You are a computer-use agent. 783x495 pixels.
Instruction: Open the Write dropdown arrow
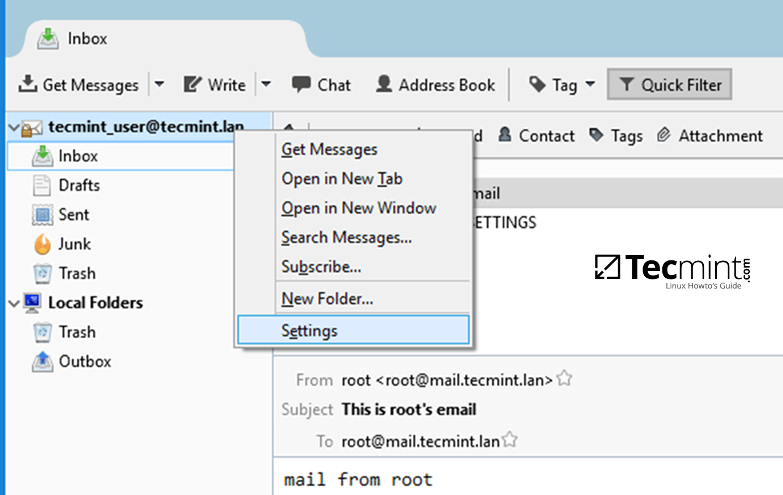pos(266,84)
